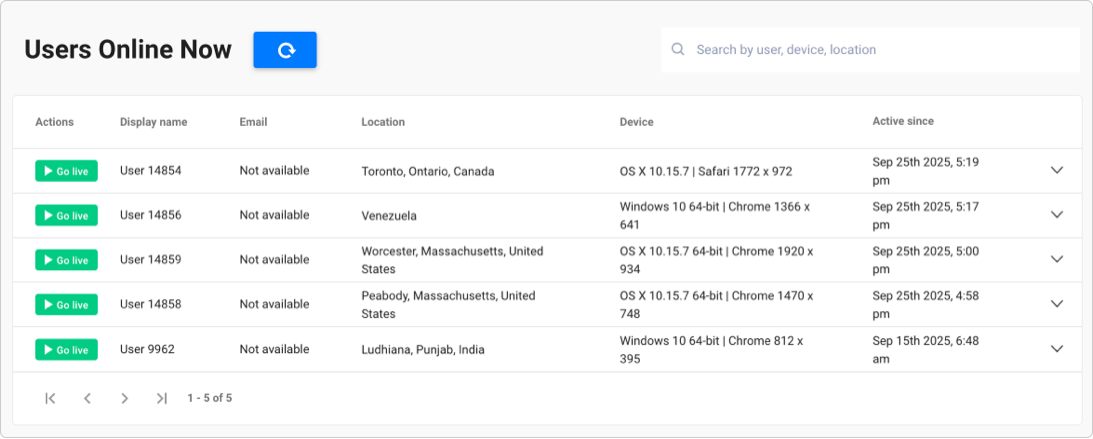
Task: Go to the first page
Action: click(x=50, y=399)
